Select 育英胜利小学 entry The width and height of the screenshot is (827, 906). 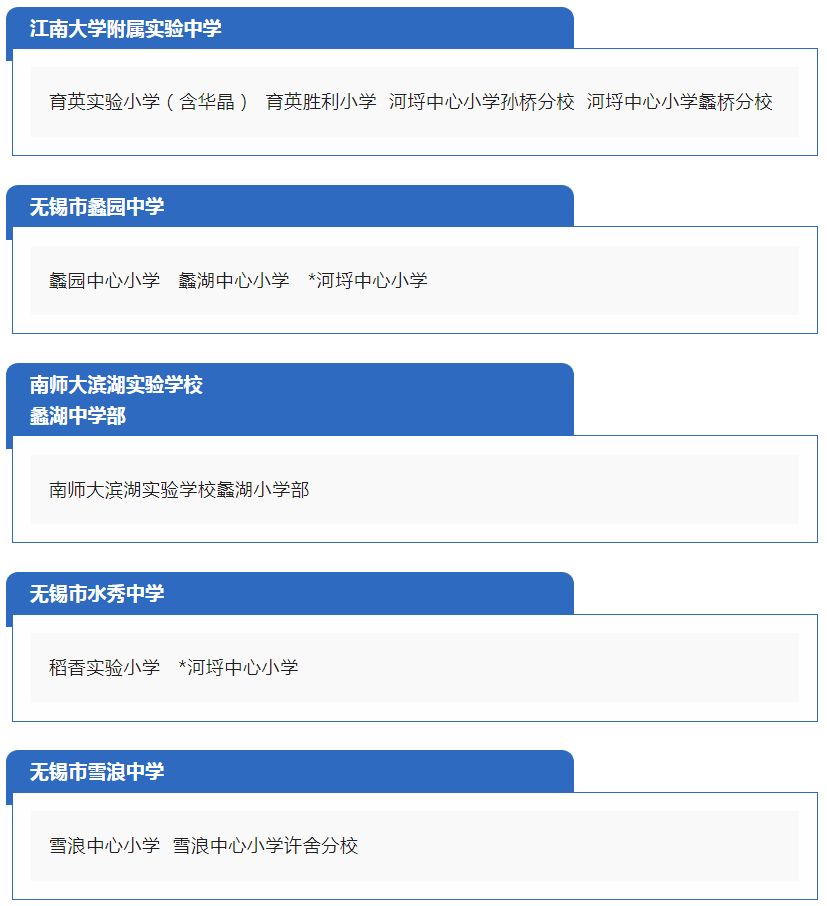321,102
